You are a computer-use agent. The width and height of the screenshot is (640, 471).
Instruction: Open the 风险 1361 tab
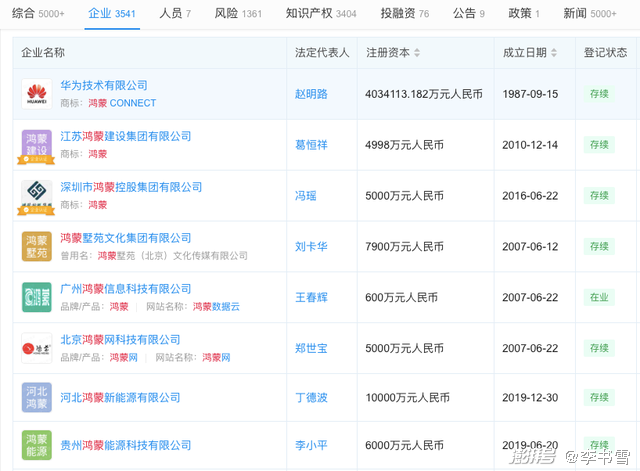238,13
